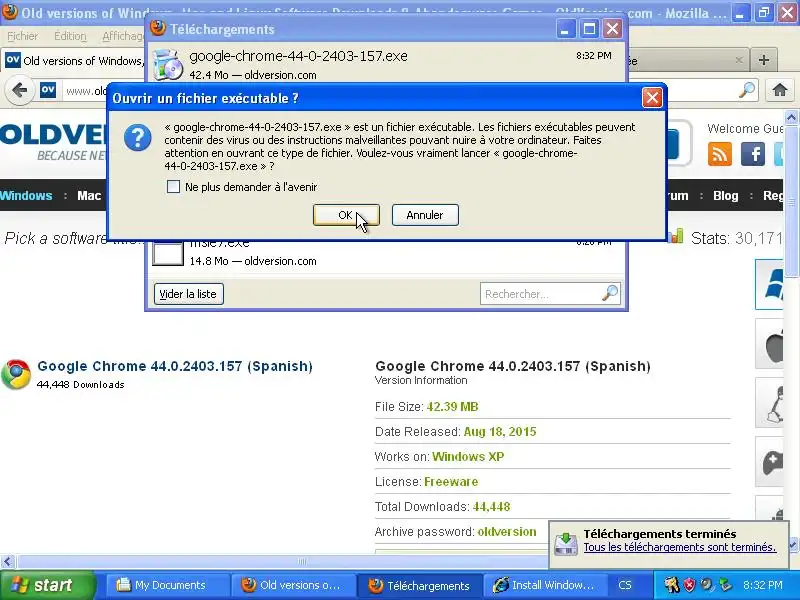Click the Apple category icon in sidebar
This screenshot has width=800, height=600.
769,343
